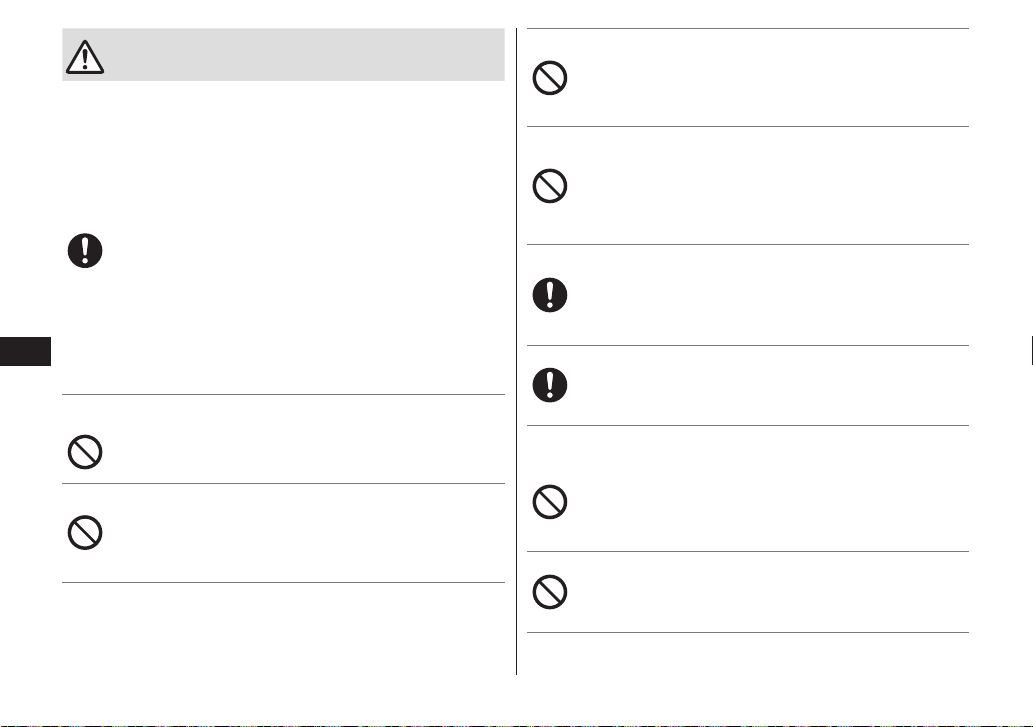Click the vertical divider between the two columns
The width and height of the screenshot is (1033, 727).
[x=516, y=352]
